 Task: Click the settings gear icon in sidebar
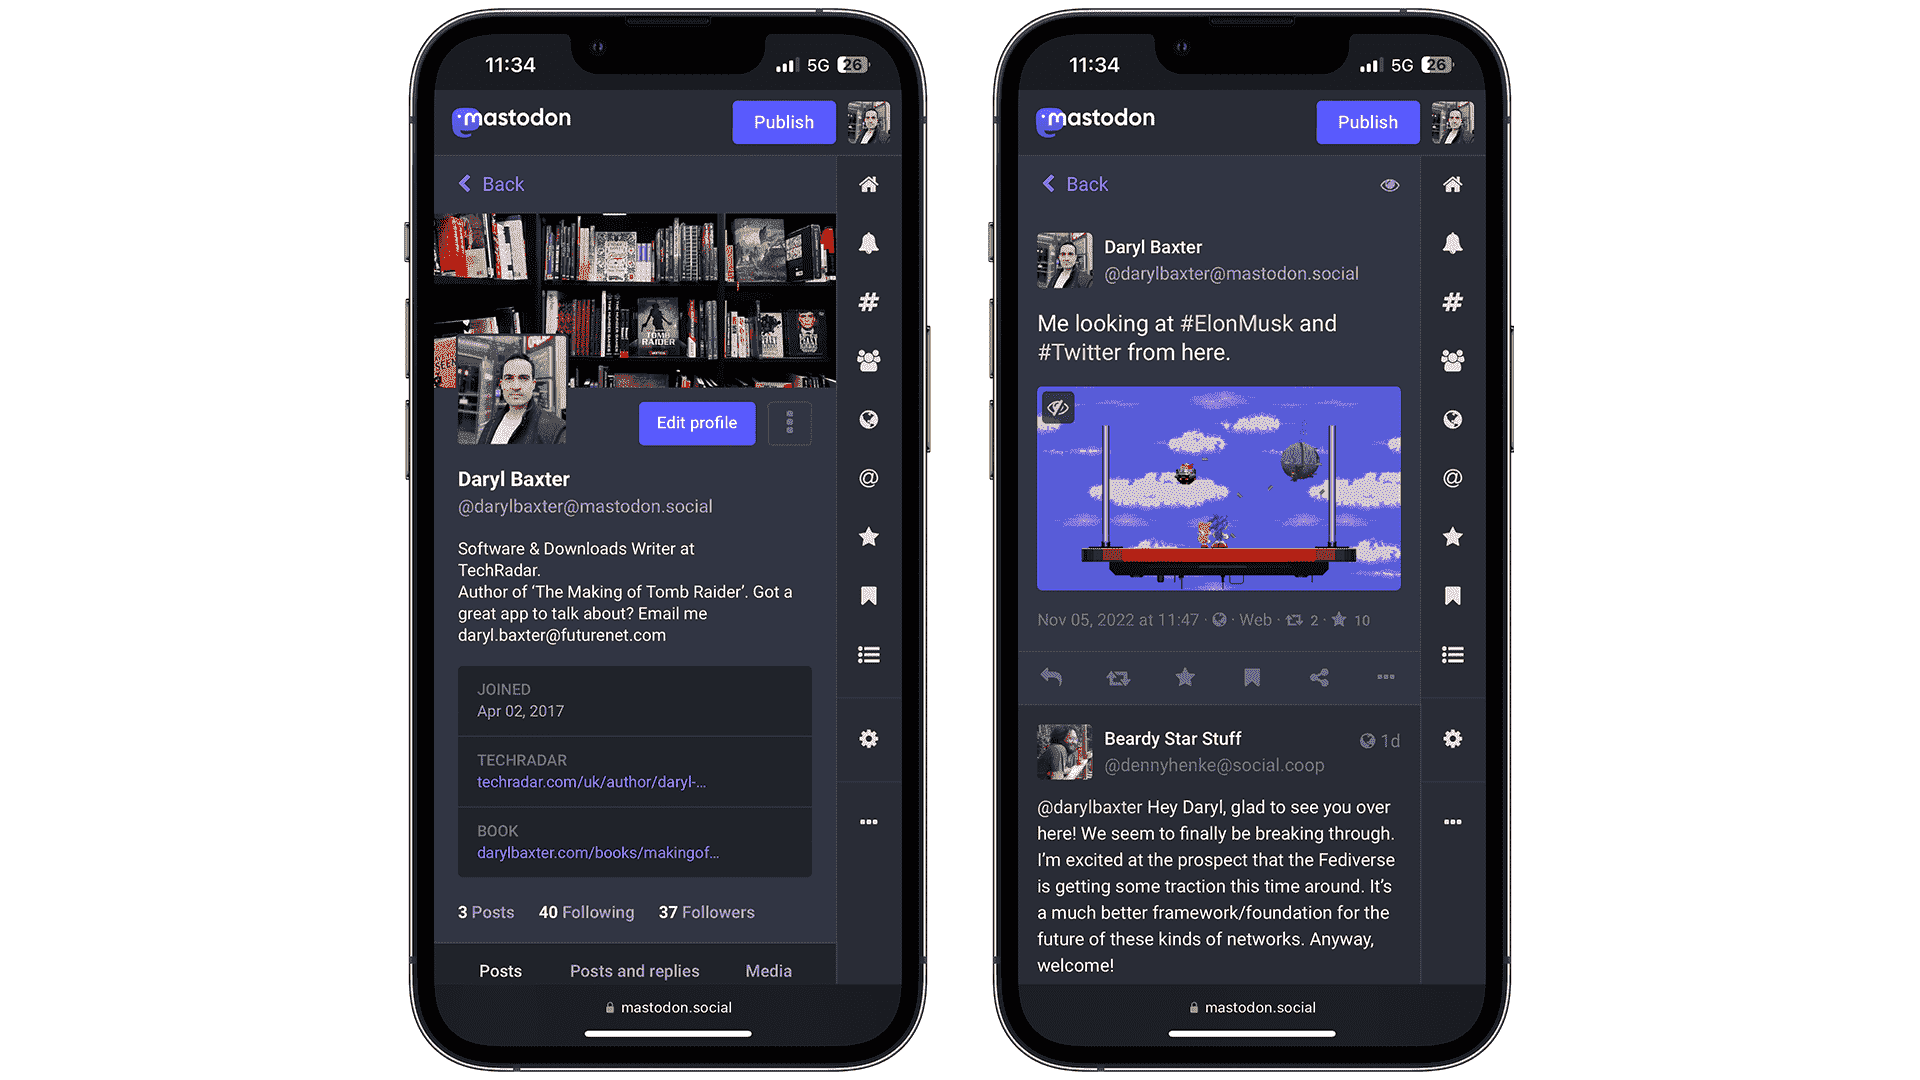click(x=869, y=738)
